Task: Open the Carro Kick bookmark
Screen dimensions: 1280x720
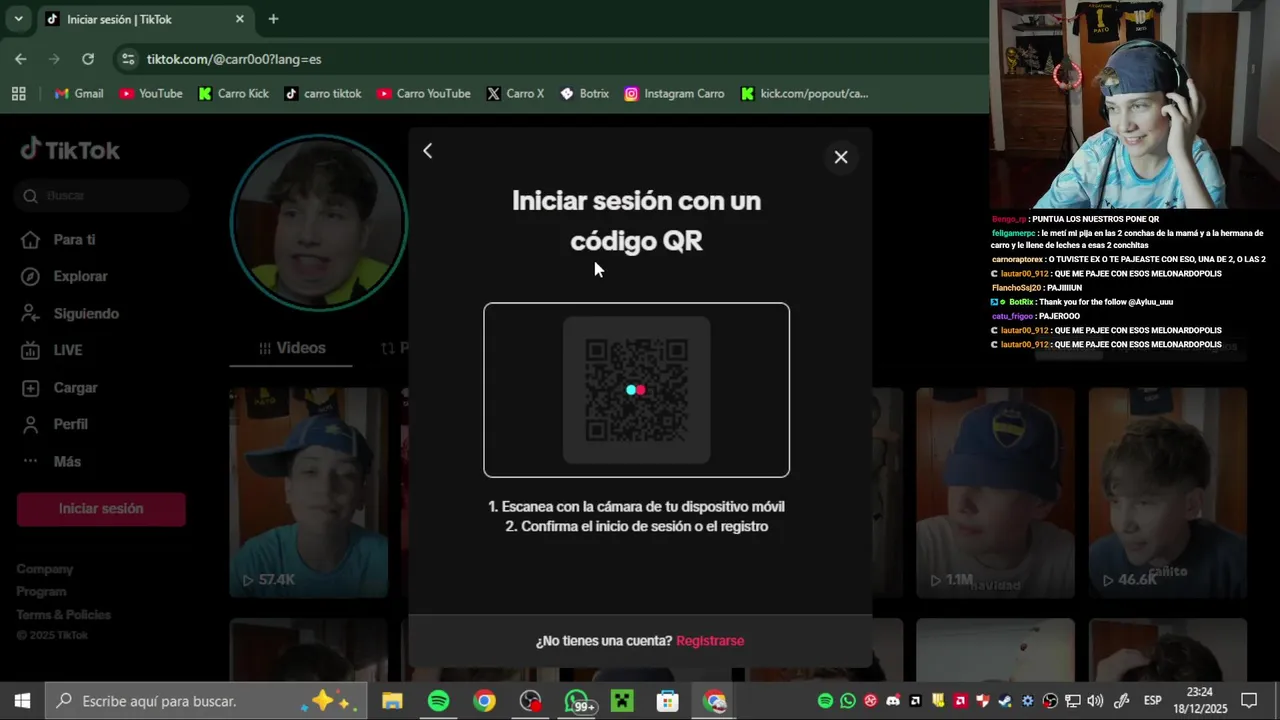Action: click(233, 93)
